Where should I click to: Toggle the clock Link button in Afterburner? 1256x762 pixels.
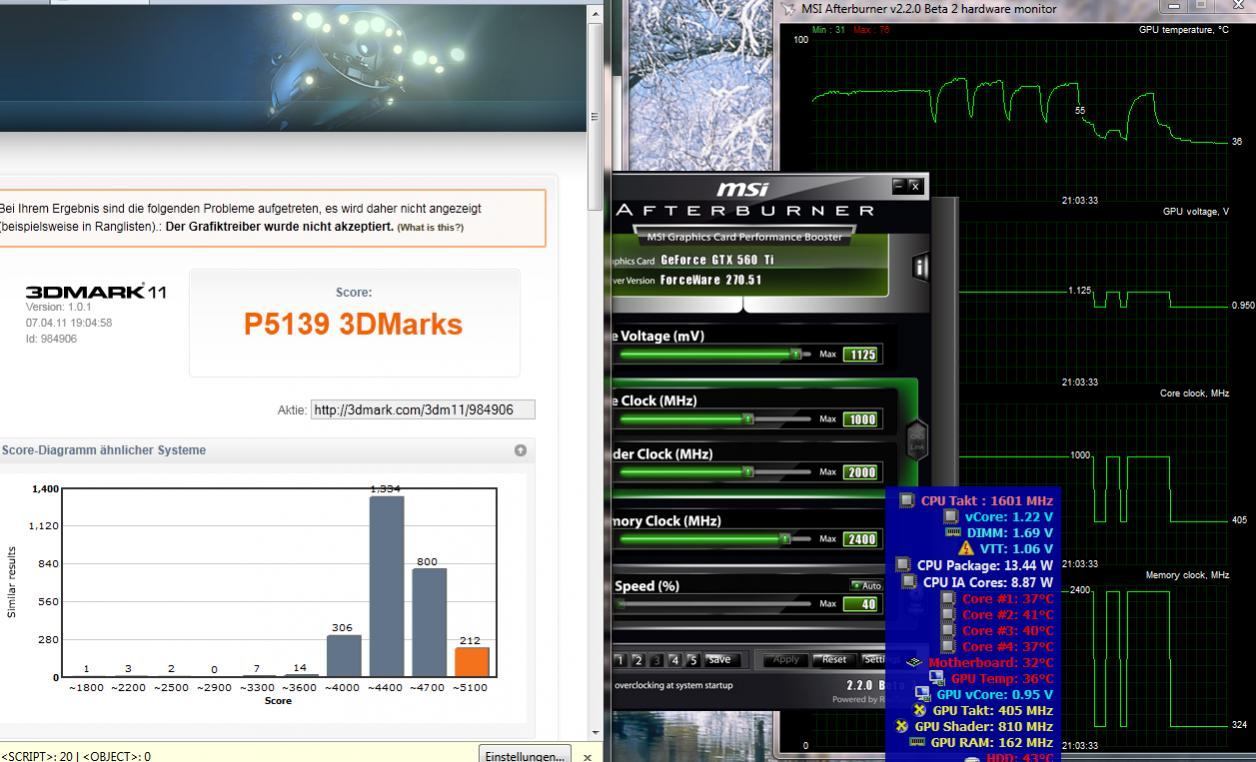point(916,439)
